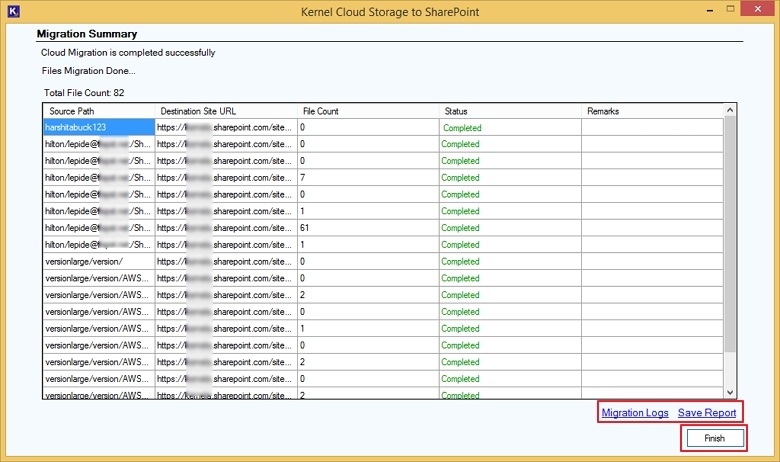The width and height of the screenshot is (780, 462).
Task: Click the Files Migration Done... text
Action: [89, 71]
